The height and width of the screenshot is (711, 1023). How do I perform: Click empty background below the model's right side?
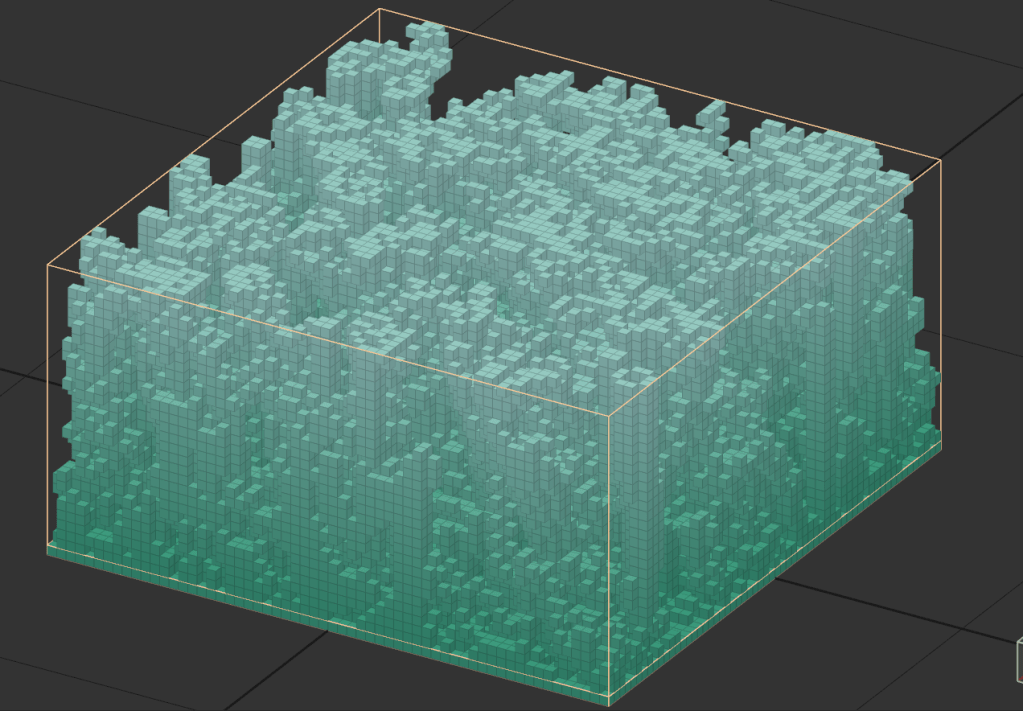click(x=850, y=640)
